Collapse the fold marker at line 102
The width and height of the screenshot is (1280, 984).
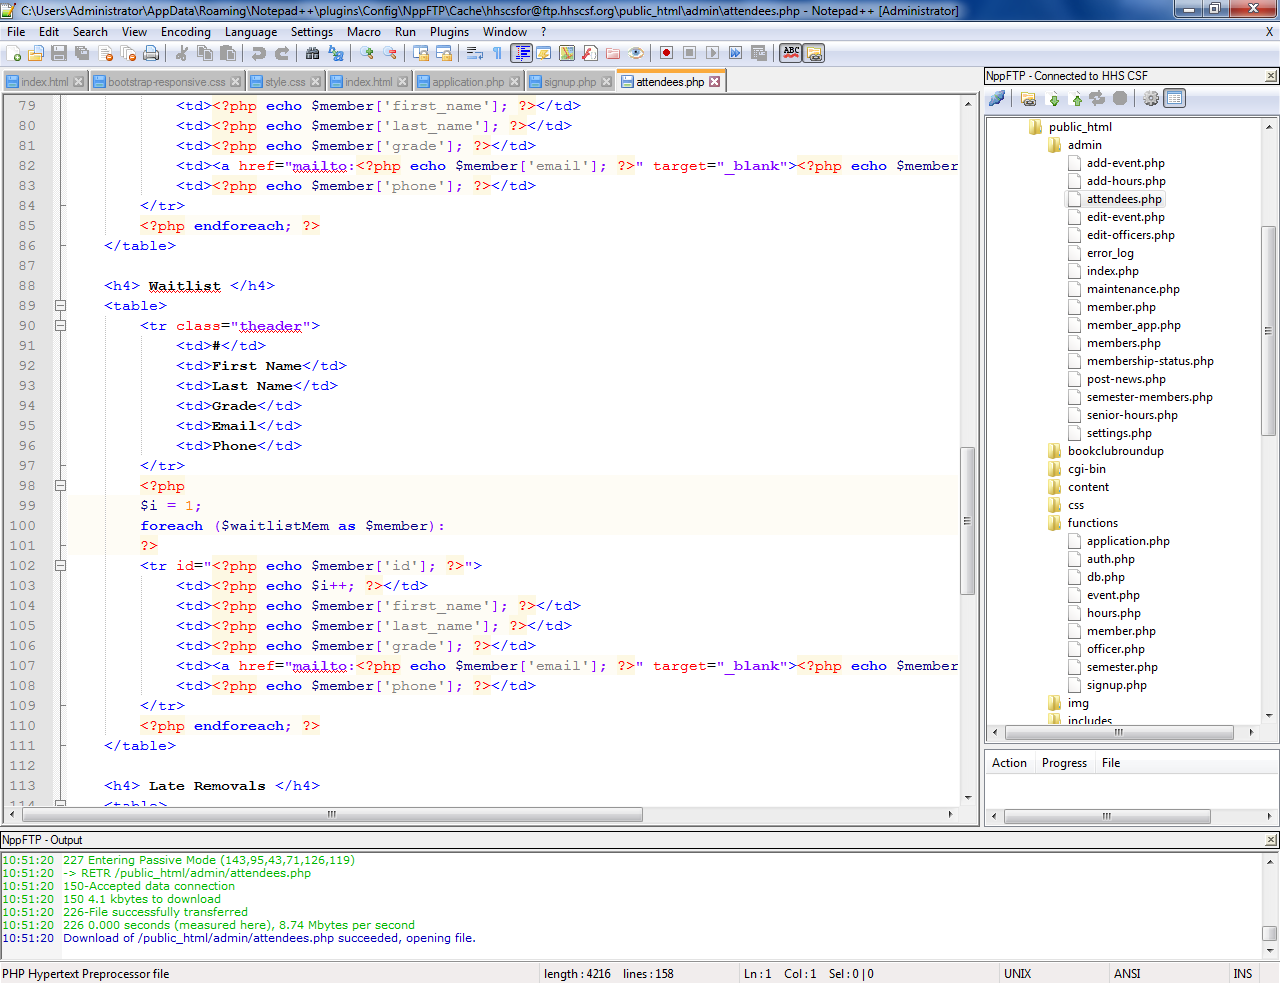60,566
